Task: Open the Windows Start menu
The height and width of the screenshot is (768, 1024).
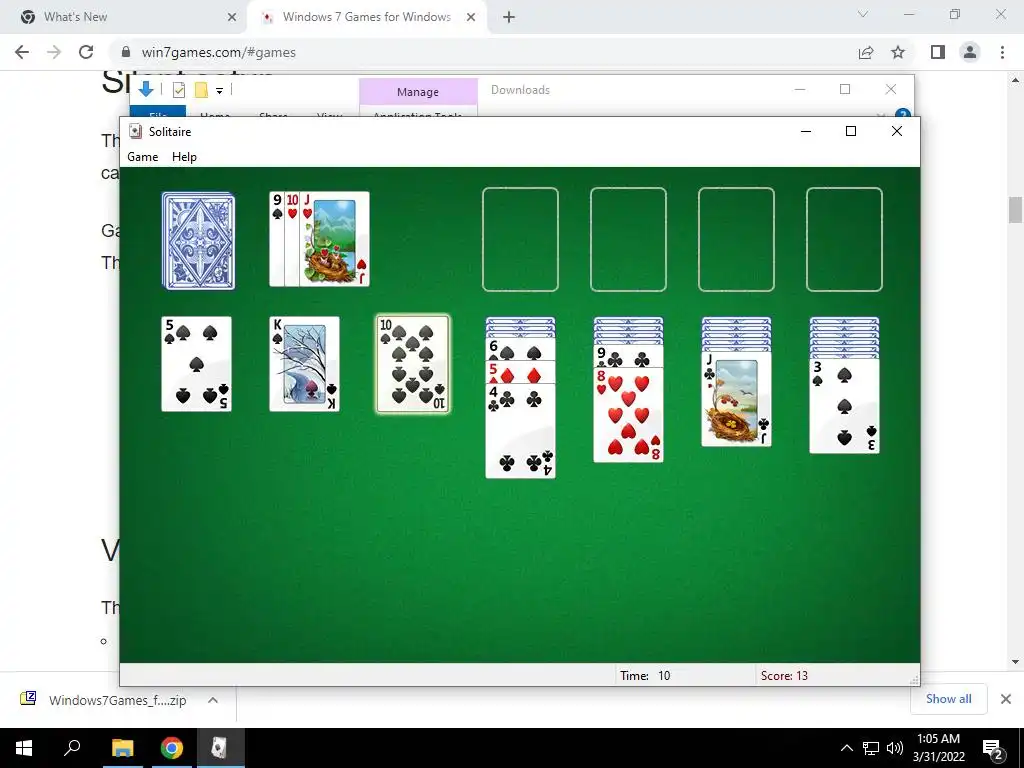Action: (24, 748)
